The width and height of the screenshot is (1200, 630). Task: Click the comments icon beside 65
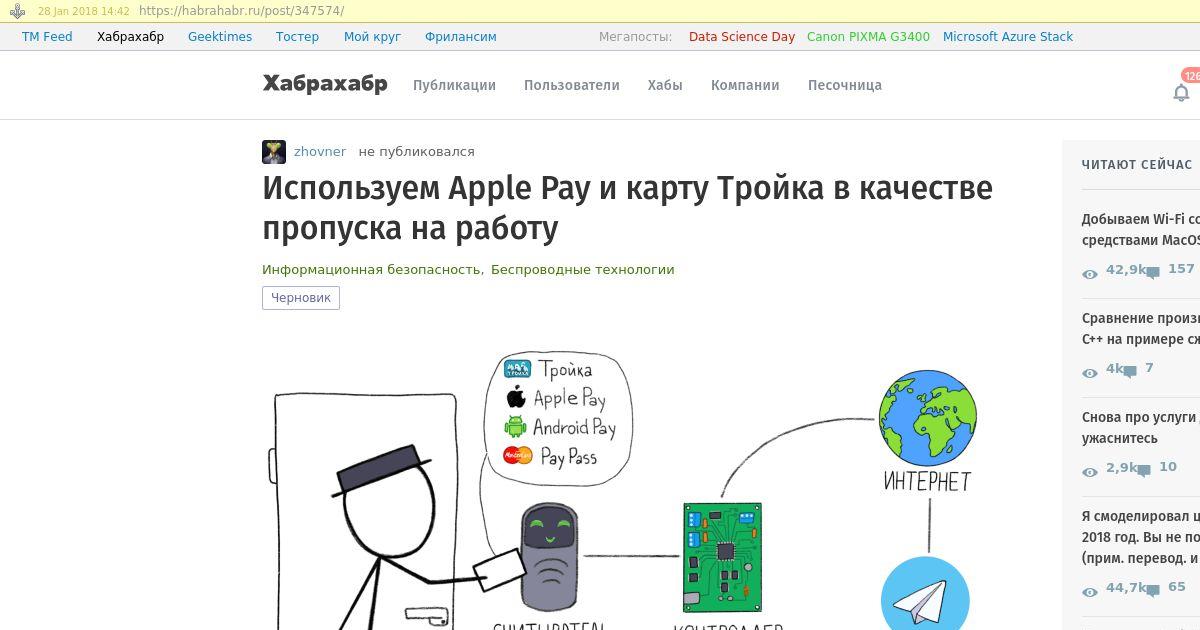pyautogui.click(x=1153, y=590)
